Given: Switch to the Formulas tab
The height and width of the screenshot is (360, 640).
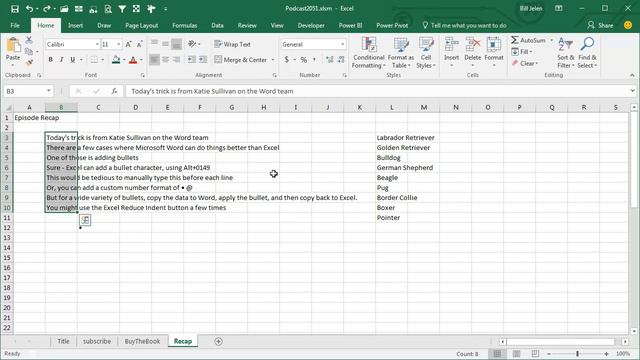Looking at the screenshot, I should coord(184,25).
